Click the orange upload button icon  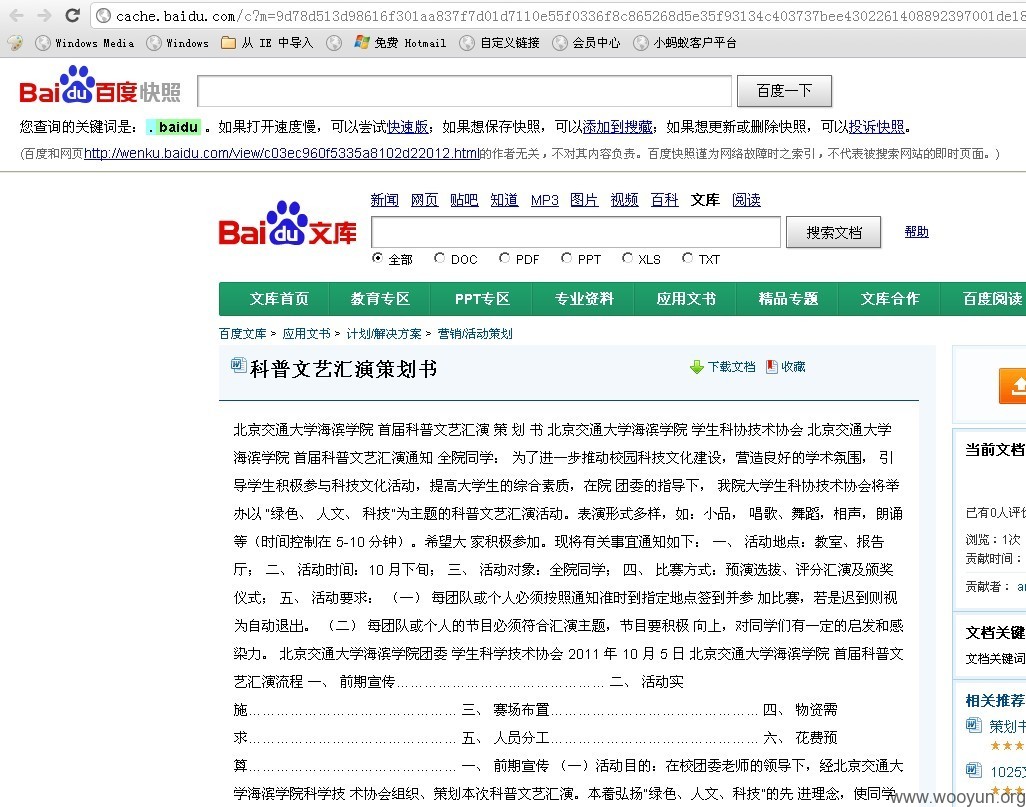coord(1012,386)
